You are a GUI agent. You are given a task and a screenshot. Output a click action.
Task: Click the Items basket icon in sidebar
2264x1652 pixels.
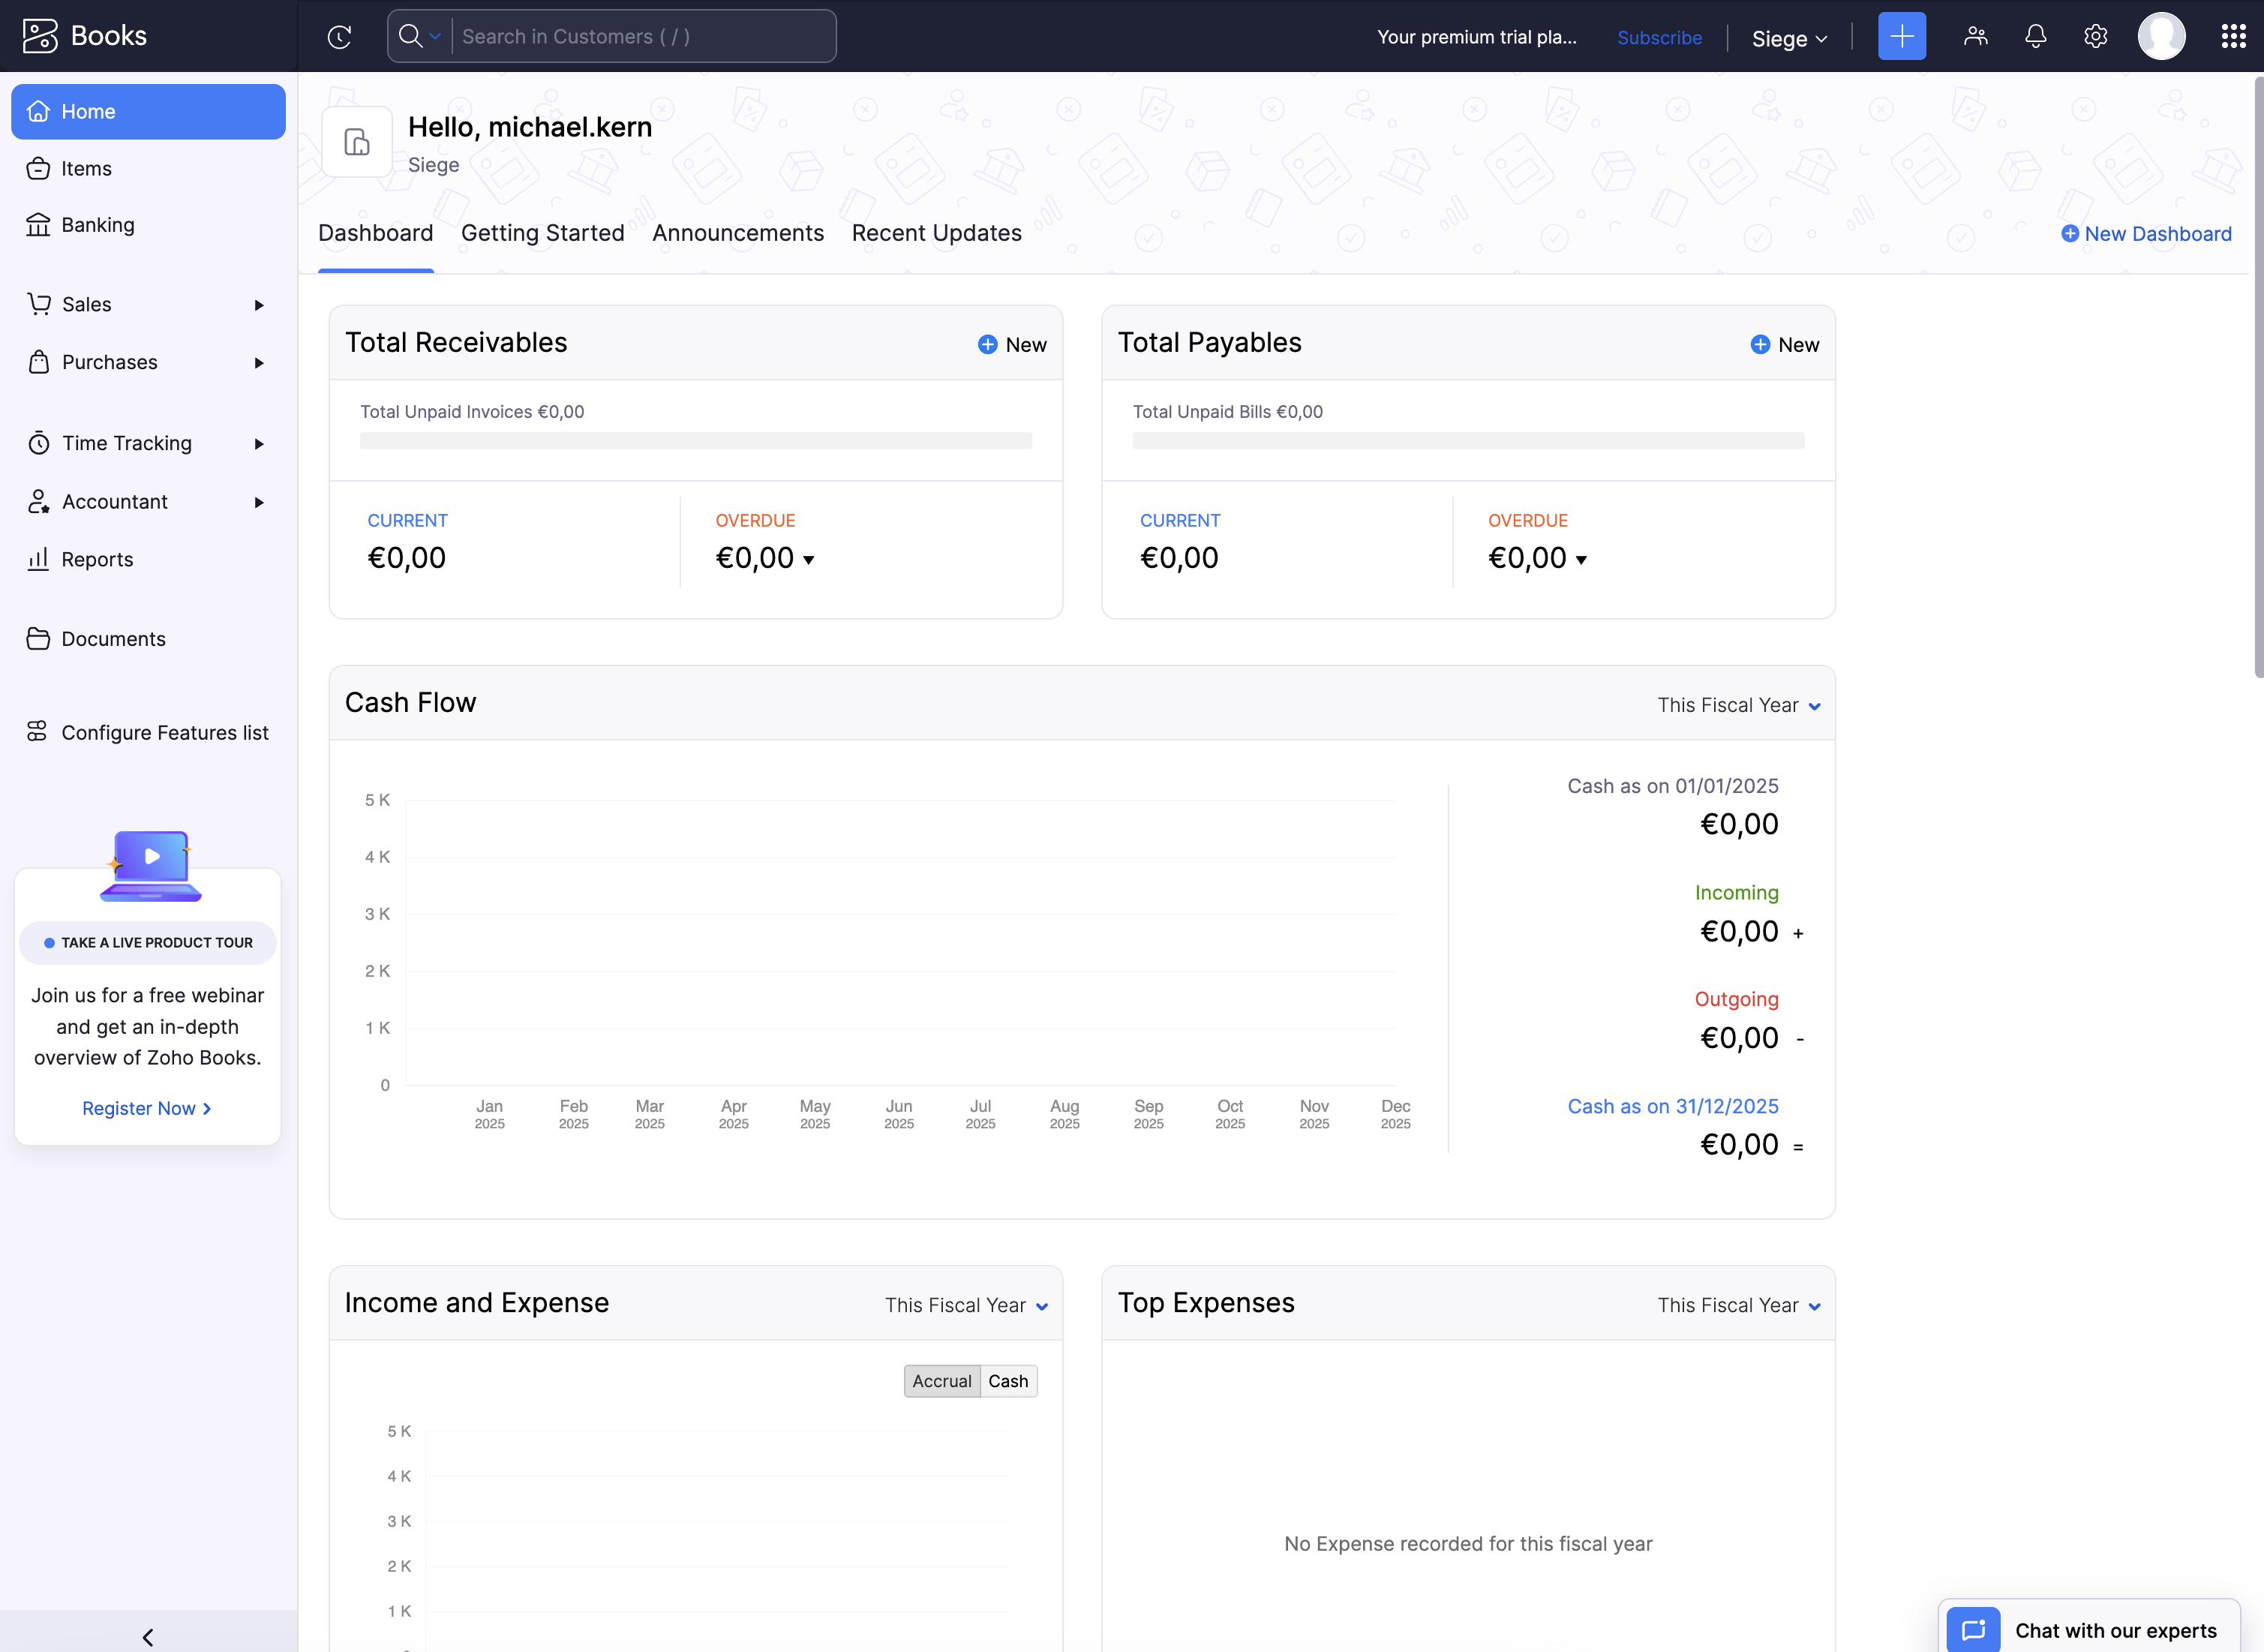pyautogui.click(x=38, y=168)
